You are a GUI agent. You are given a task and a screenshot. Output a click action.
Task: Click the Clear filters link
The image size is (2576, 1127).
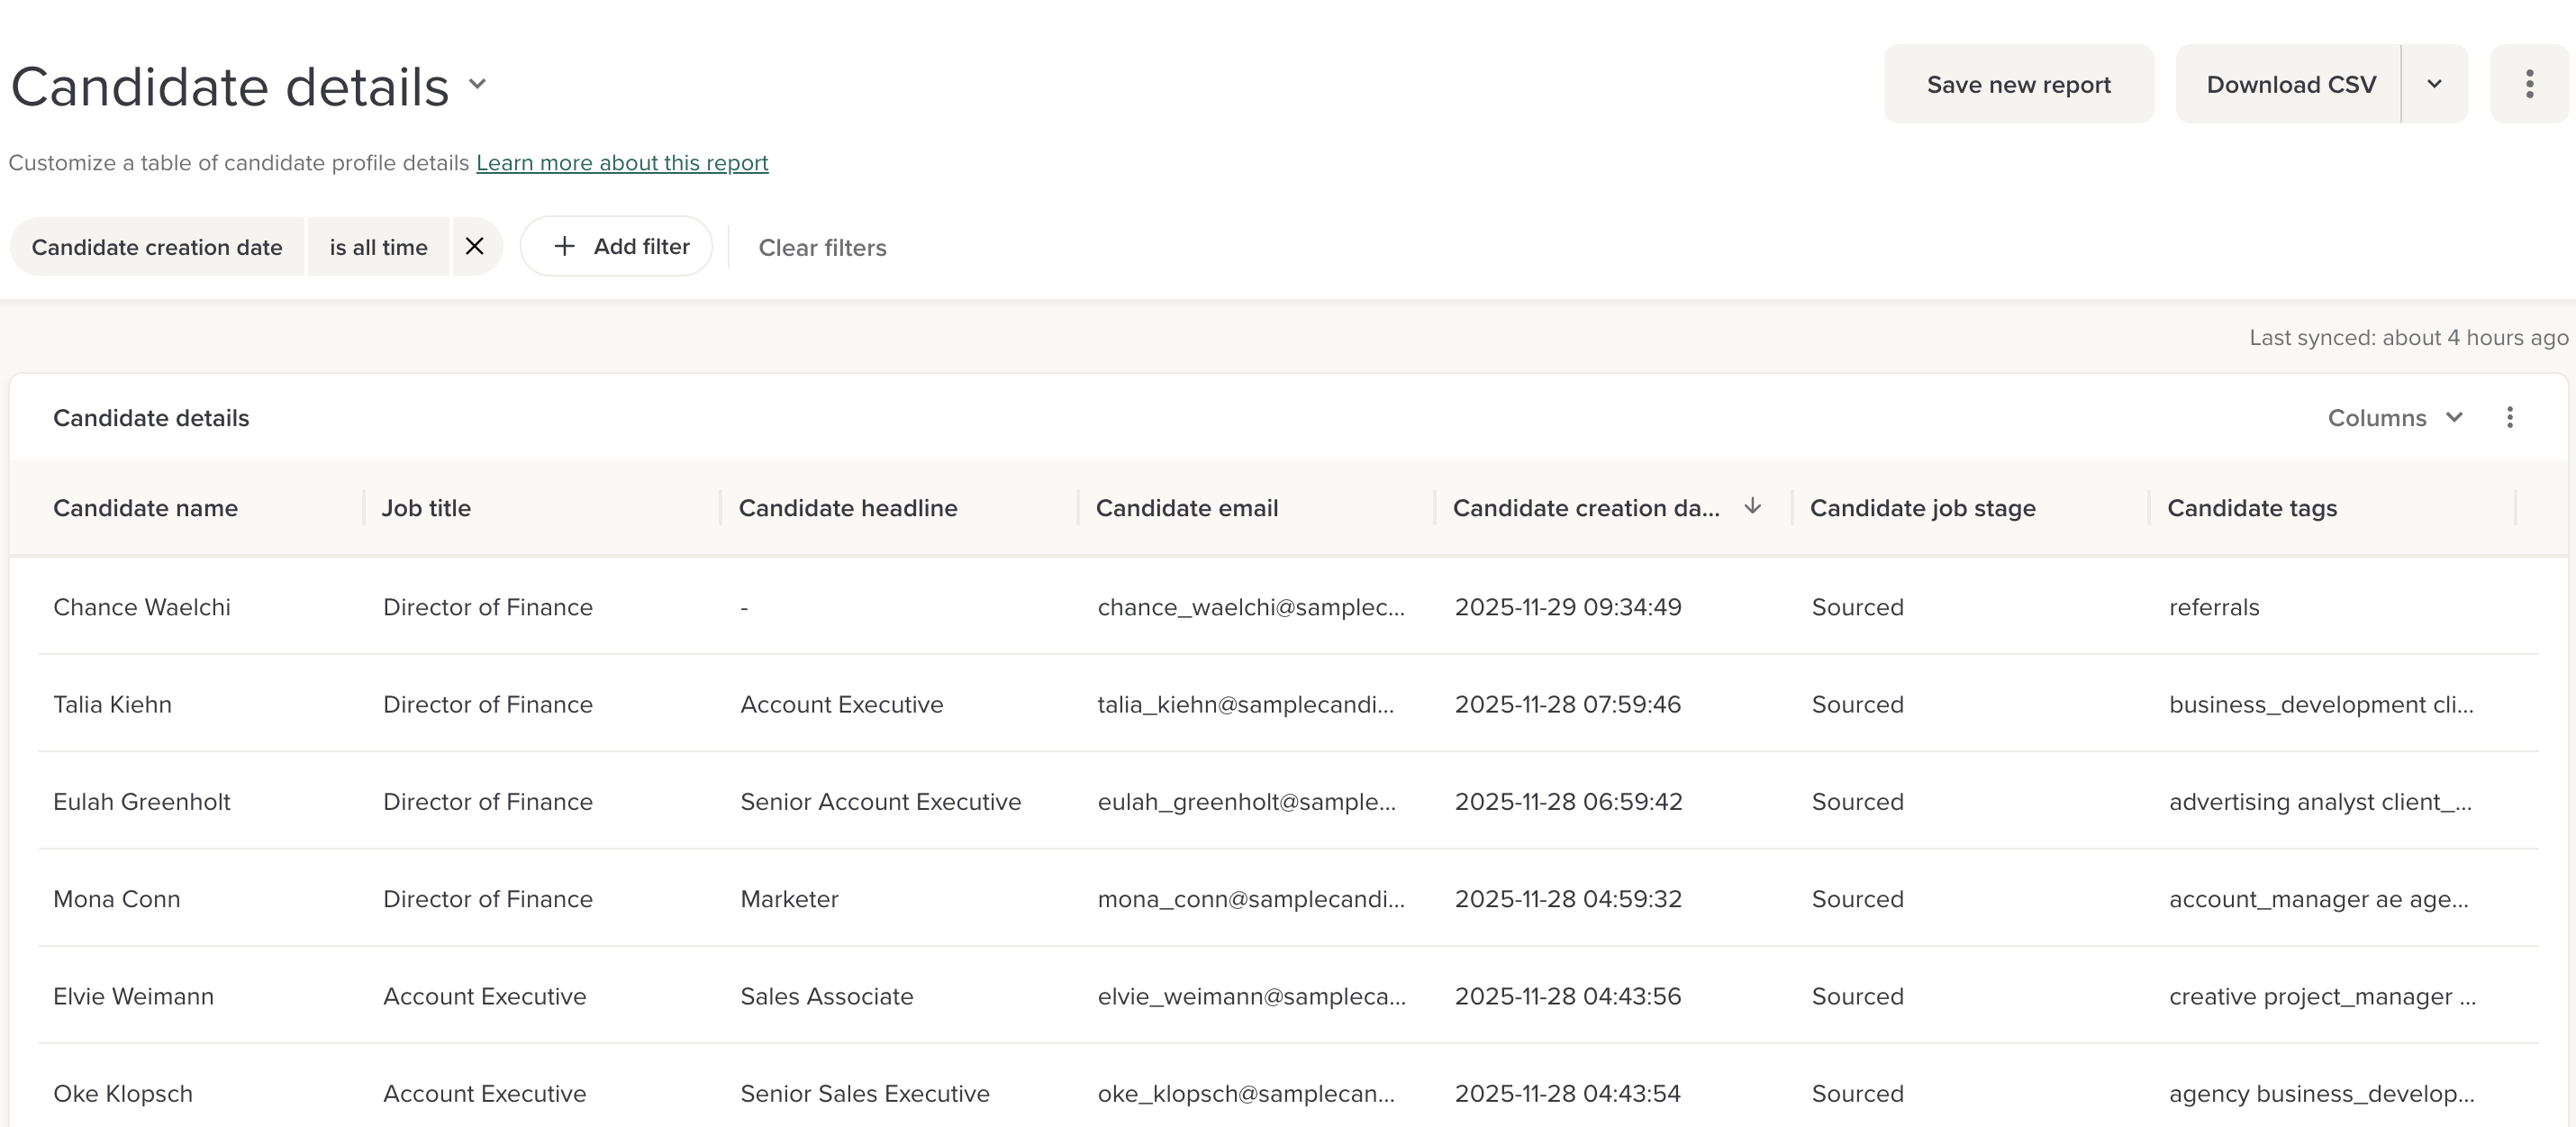coord(822,248)
